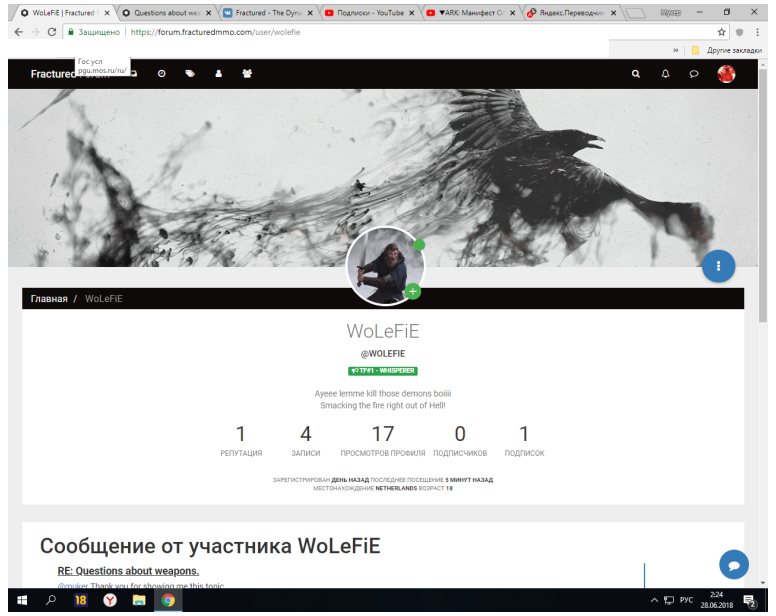The image size is (776, 616).
Task: Click WoLeFiE's profile avatar picture
Action: click(384, 266)
